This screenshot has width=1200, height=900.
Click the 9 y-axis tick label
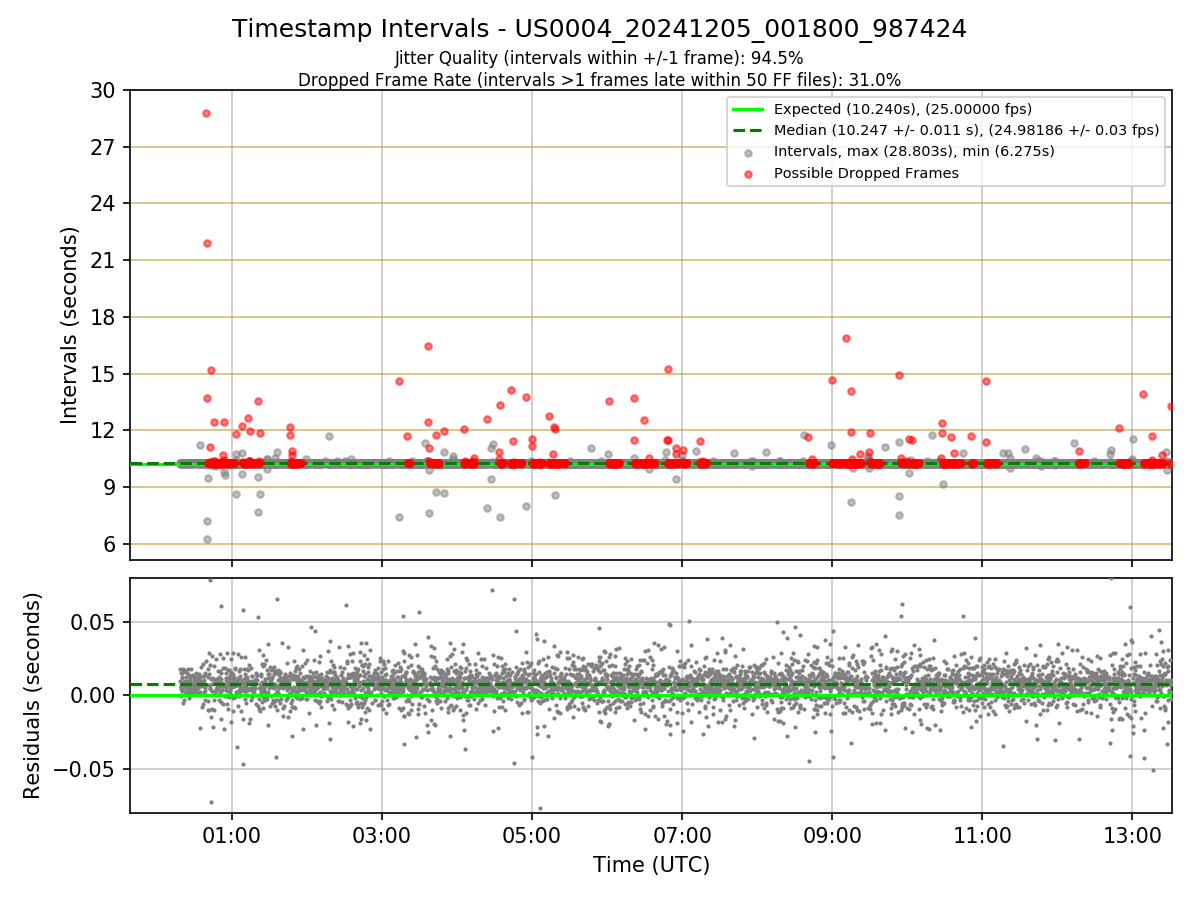click(x=110, y=488)
